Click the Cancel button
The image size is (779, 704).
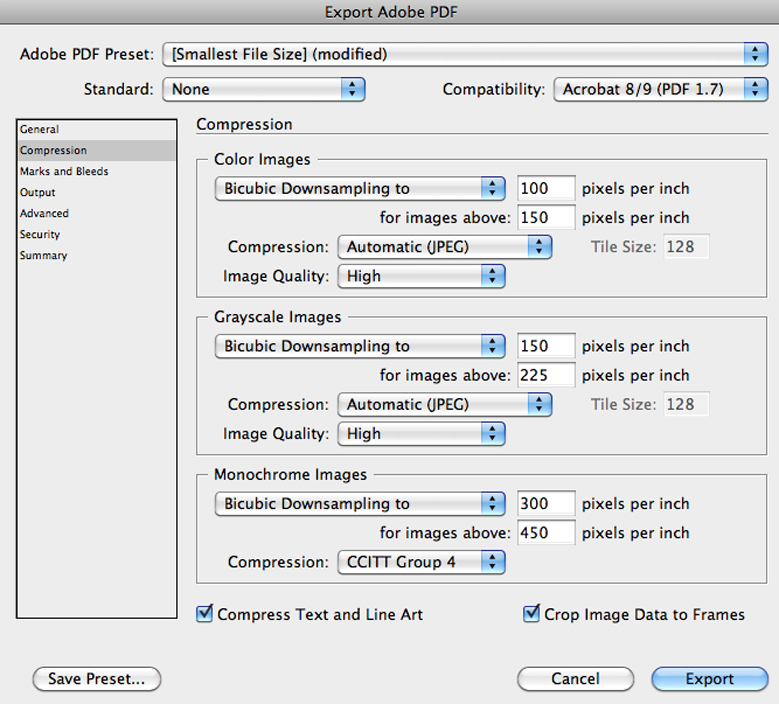tap(575, 679)
